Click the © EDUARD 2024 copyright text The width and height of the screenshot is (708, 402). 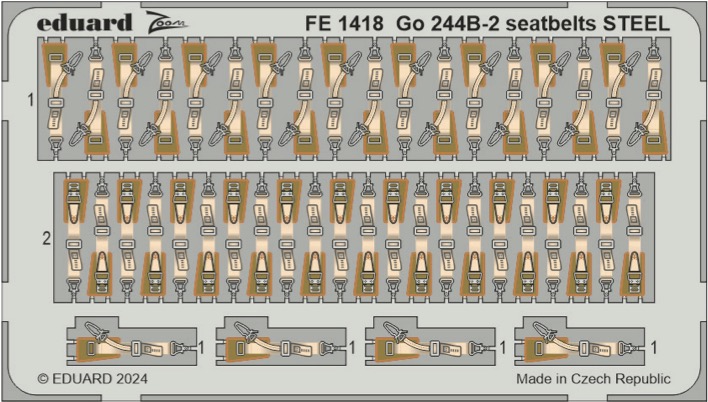click(x=93, y=379)
